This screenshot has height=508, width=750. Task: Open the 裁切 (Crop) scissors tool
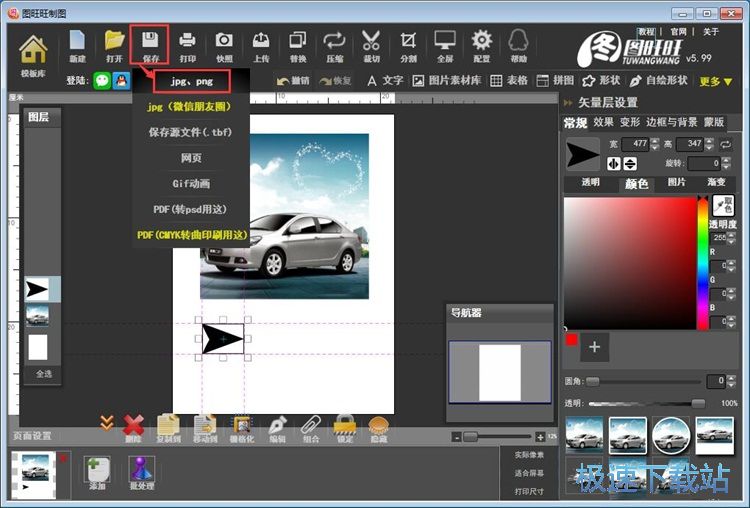[x=371, y=45]
